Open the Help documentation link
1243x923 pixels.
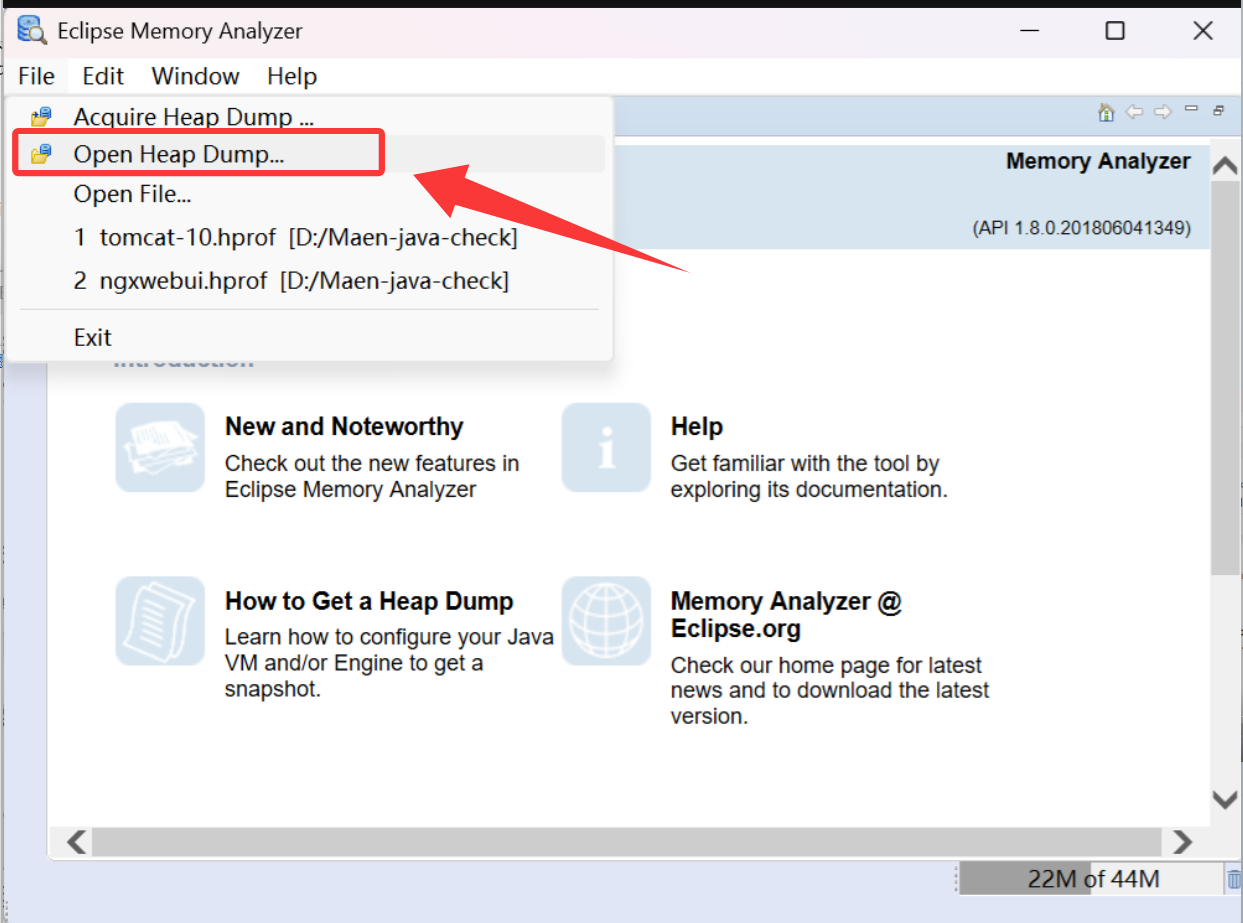point(697,427)
